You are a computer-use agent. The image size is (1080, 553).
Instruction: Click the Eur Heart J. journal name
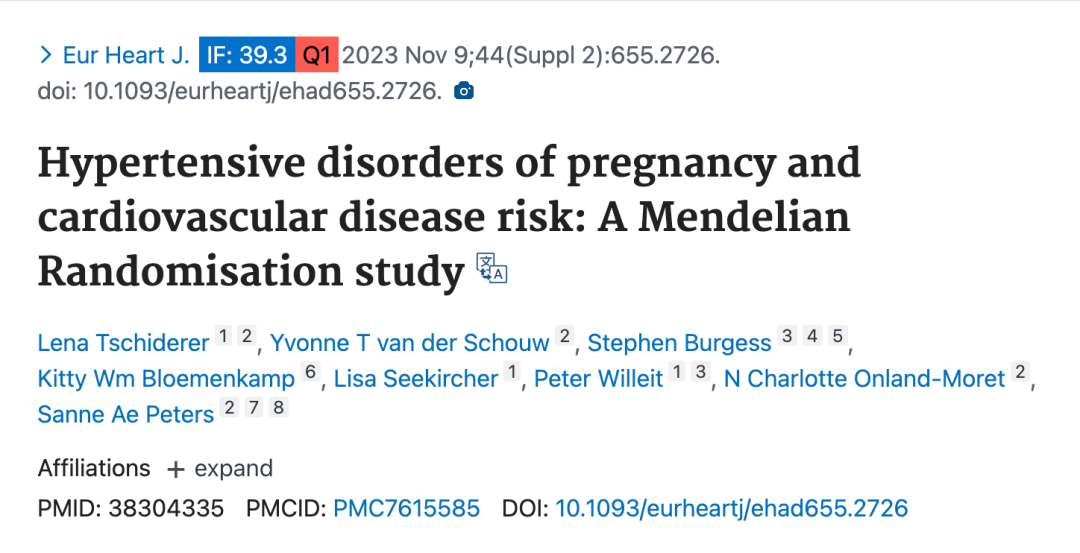tap(126, 55)
